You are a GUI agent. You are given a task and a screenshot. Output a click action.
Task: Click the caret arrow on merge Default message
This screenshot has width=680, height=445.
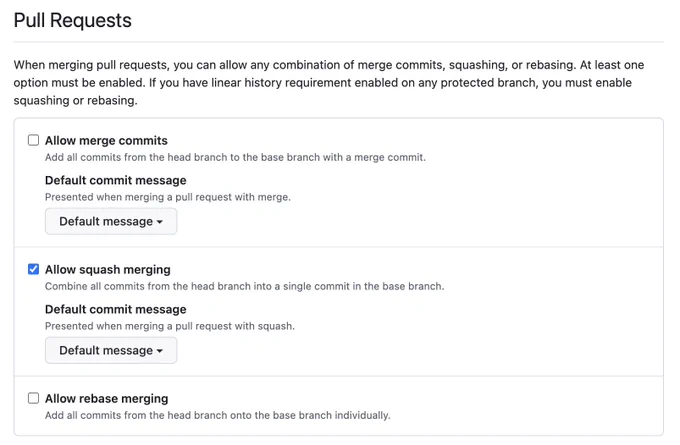point(160,222)
